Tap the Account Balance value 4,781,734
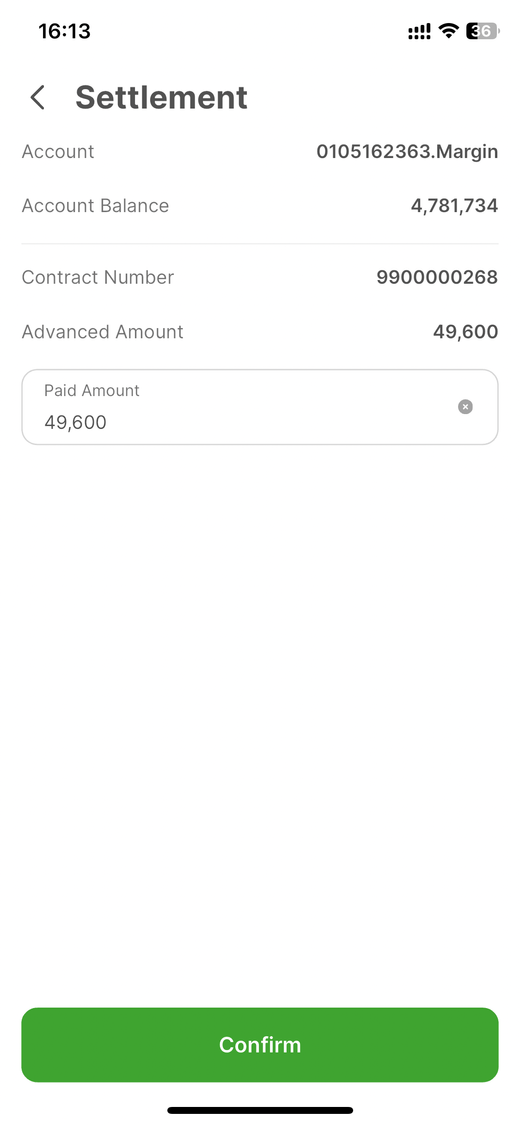Image resolution: width=520 pixels, height=1125 pixels. (x=455, y=206)
